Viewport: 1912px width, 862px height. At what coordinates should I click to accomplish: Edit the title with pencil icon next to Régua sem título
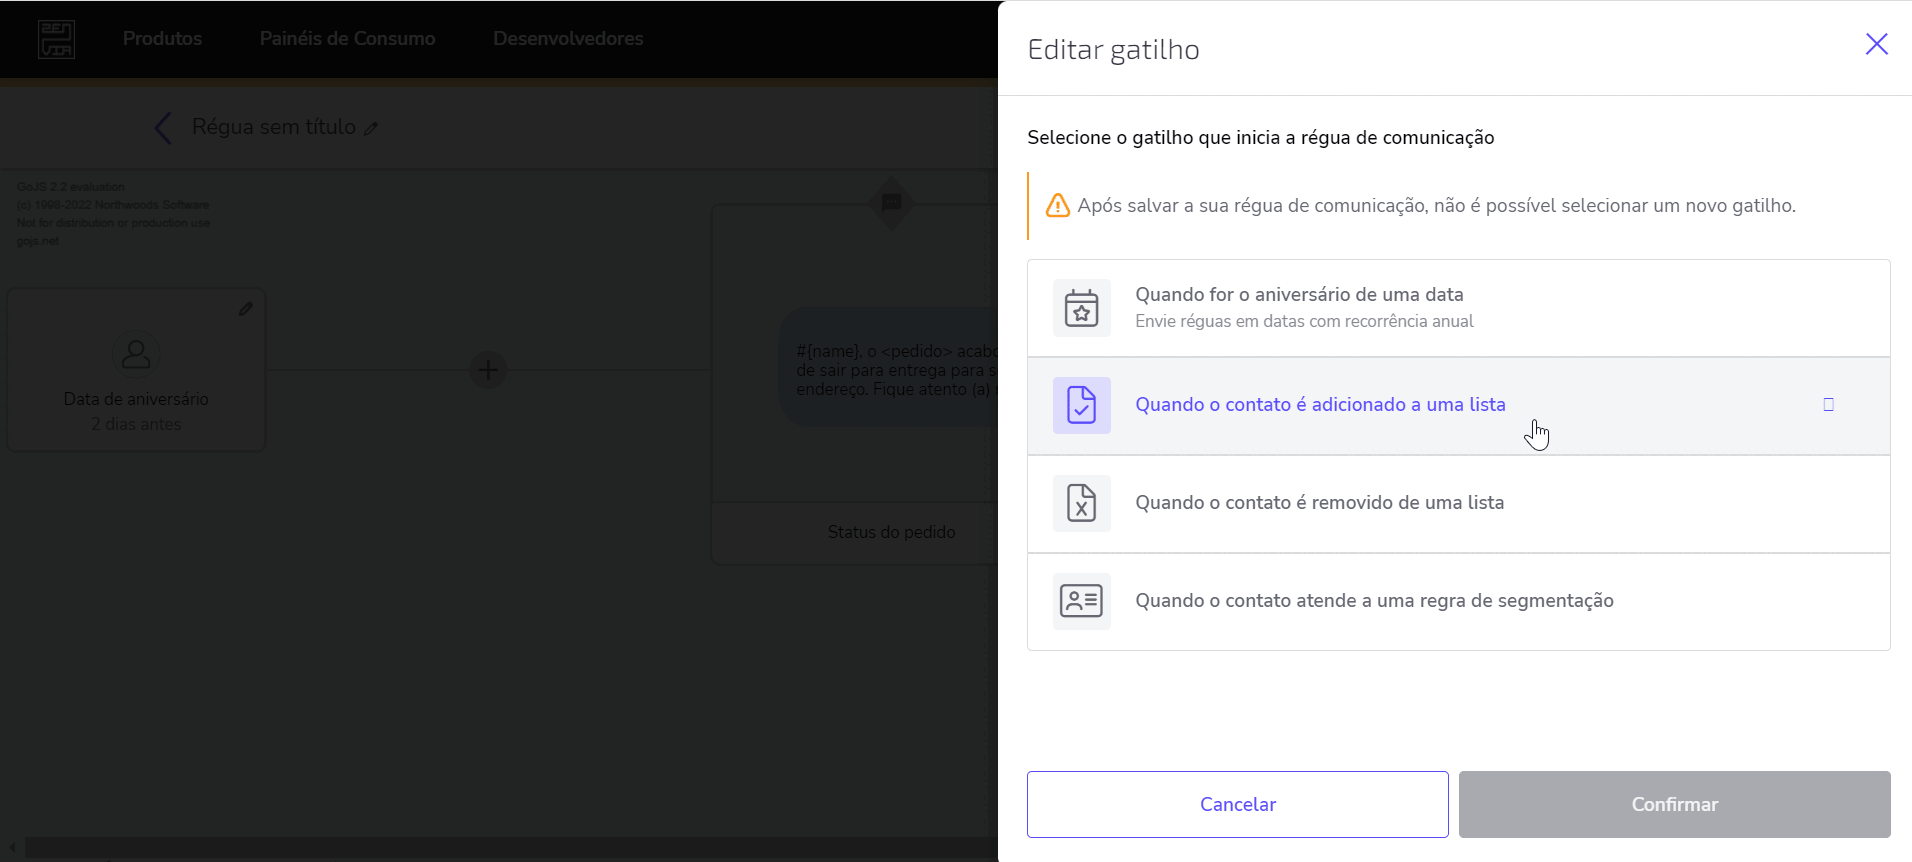point(371,128)
